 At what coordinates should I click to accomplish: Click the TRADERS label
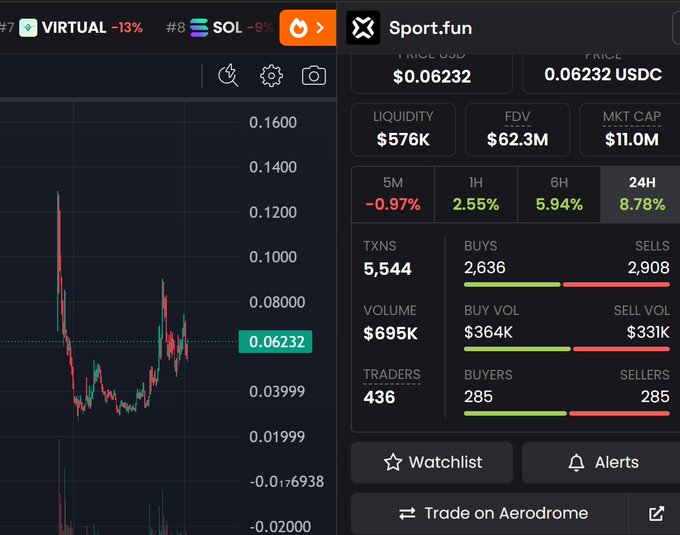pyautogui.click(x=392, y=375)
